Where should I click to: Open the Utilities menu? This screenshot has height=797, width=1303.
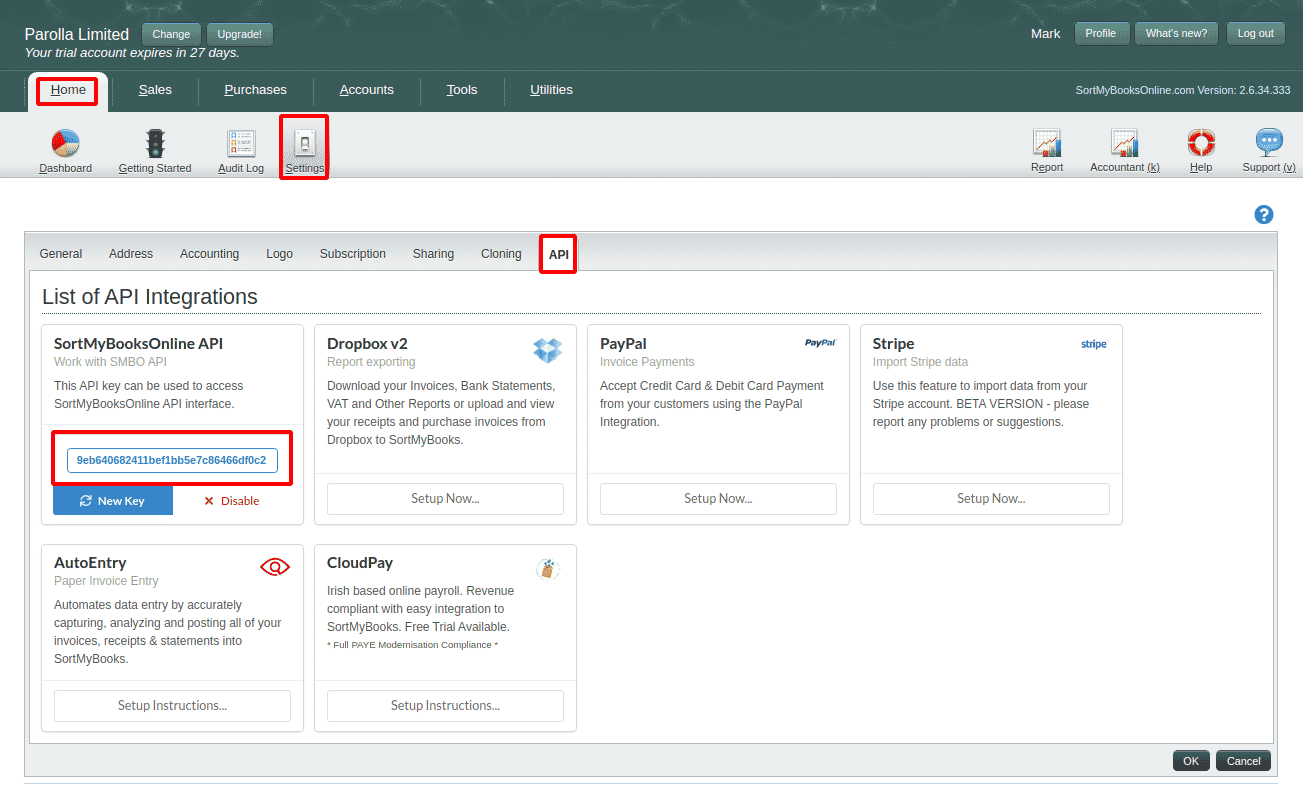(551, 90)
